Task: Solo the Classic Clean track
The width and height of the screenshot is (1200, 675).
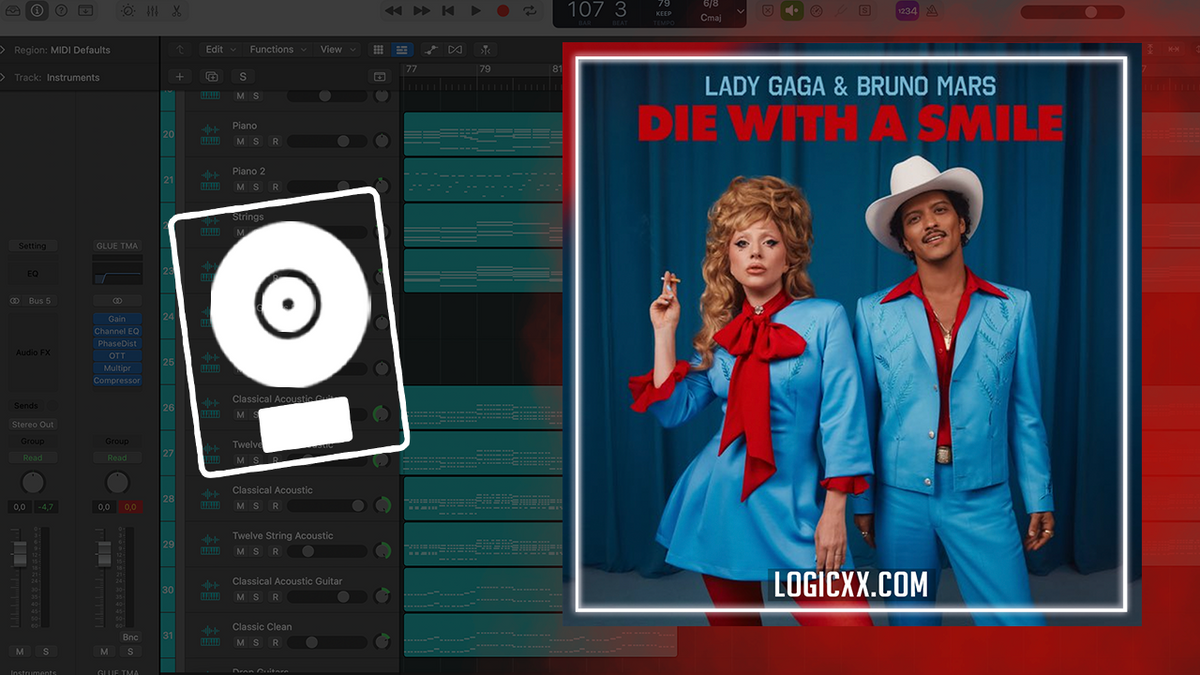Action: [x=256, y=643]
